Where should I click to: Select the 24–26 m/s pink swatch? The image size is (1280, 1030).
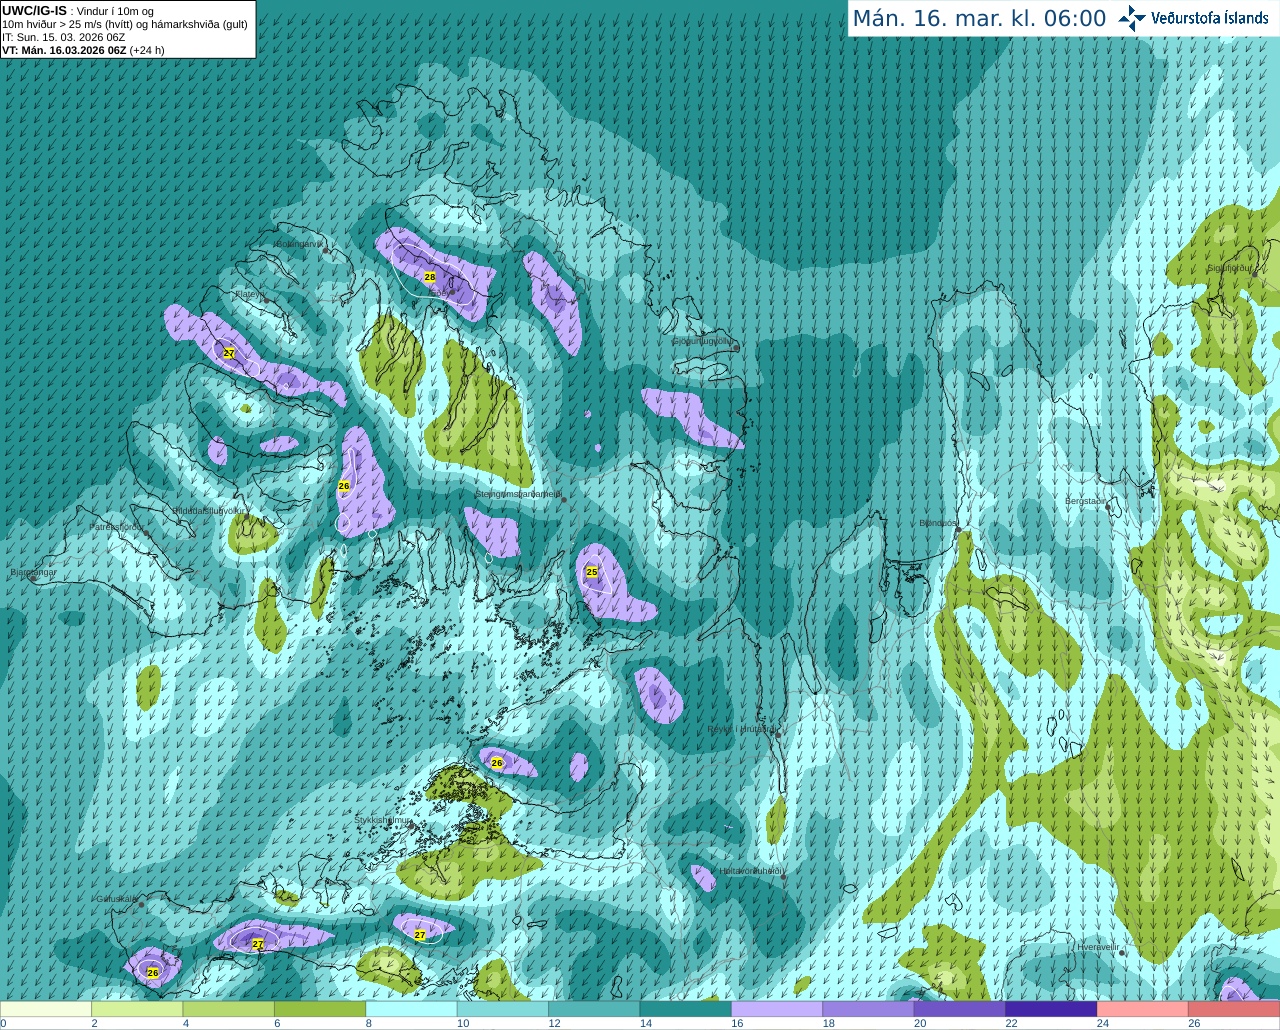pos(1143,1009)
